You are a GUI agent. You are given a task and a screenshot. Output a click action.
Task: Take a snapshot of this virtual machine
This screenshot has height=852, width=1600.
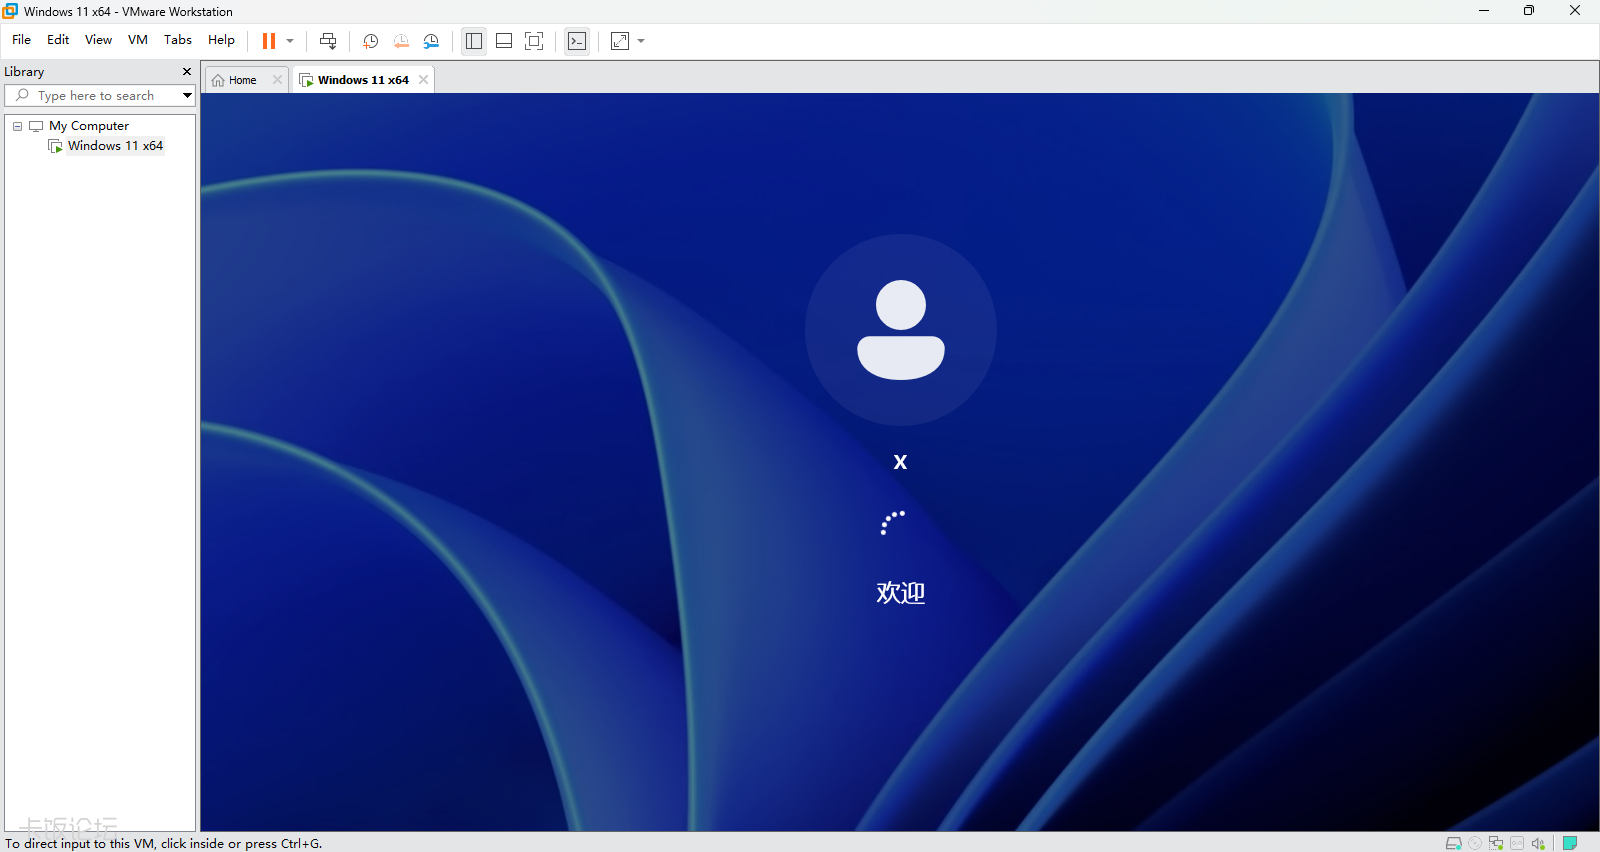pos(370,41)
